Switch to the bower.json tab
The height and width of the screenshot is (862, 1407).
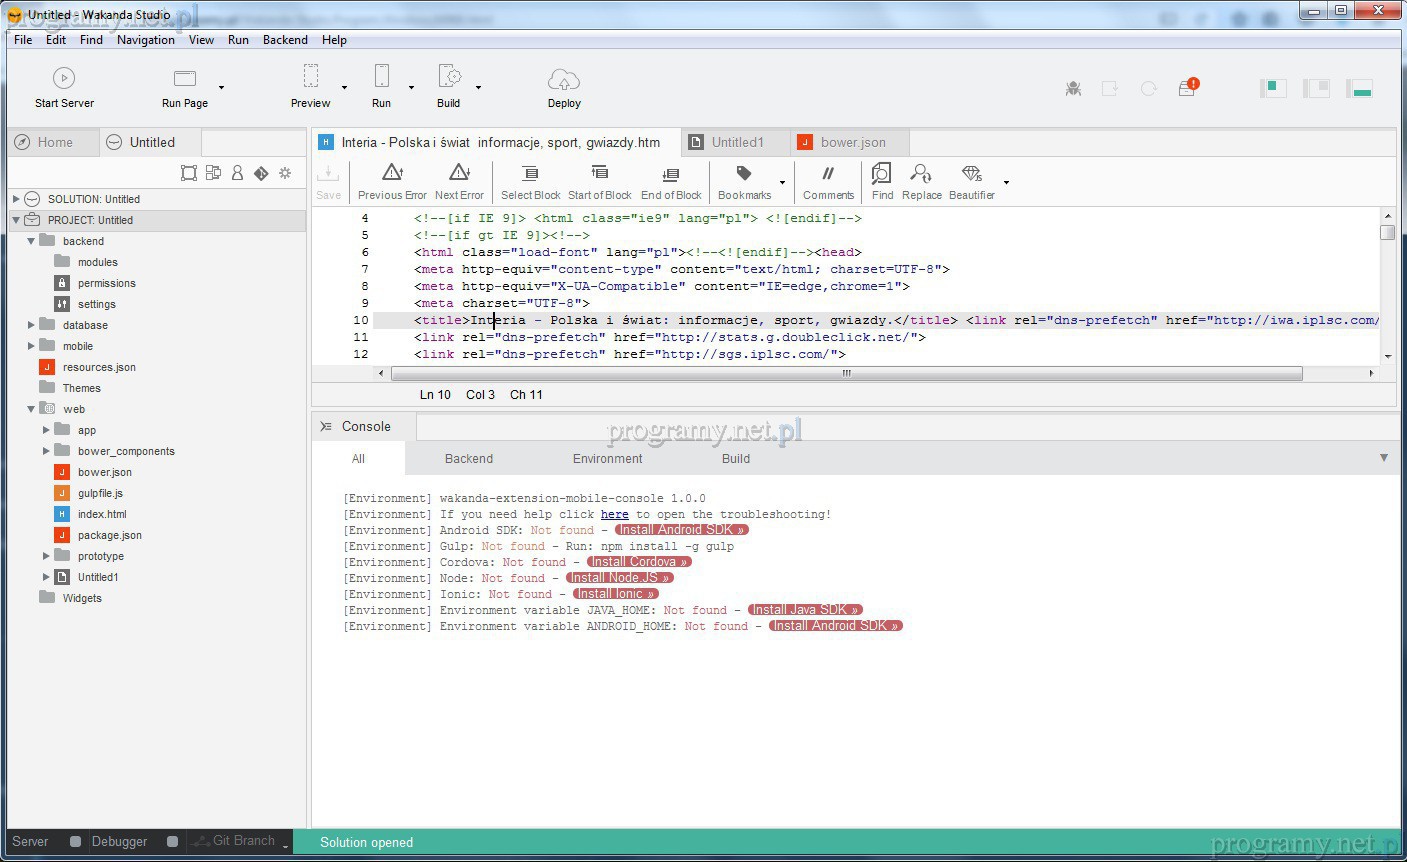pos(852,143)
